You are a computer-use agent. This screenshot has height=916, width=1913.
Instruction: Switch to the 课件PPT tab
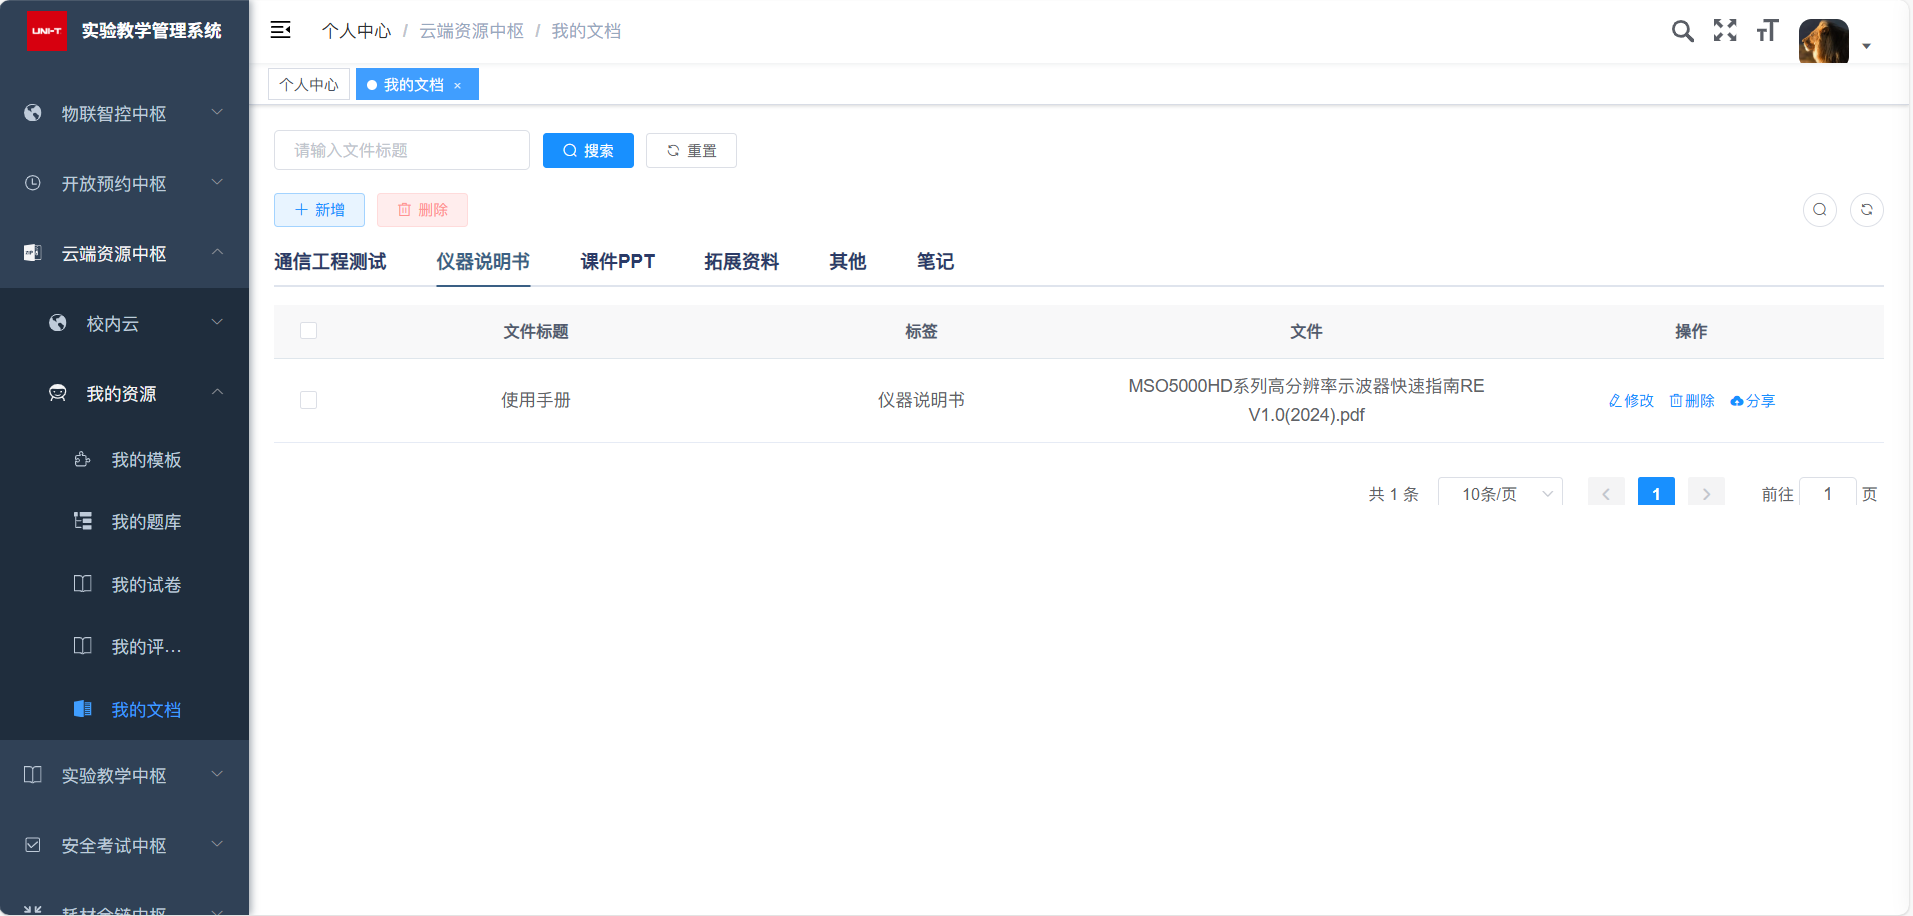click(617, 262)
